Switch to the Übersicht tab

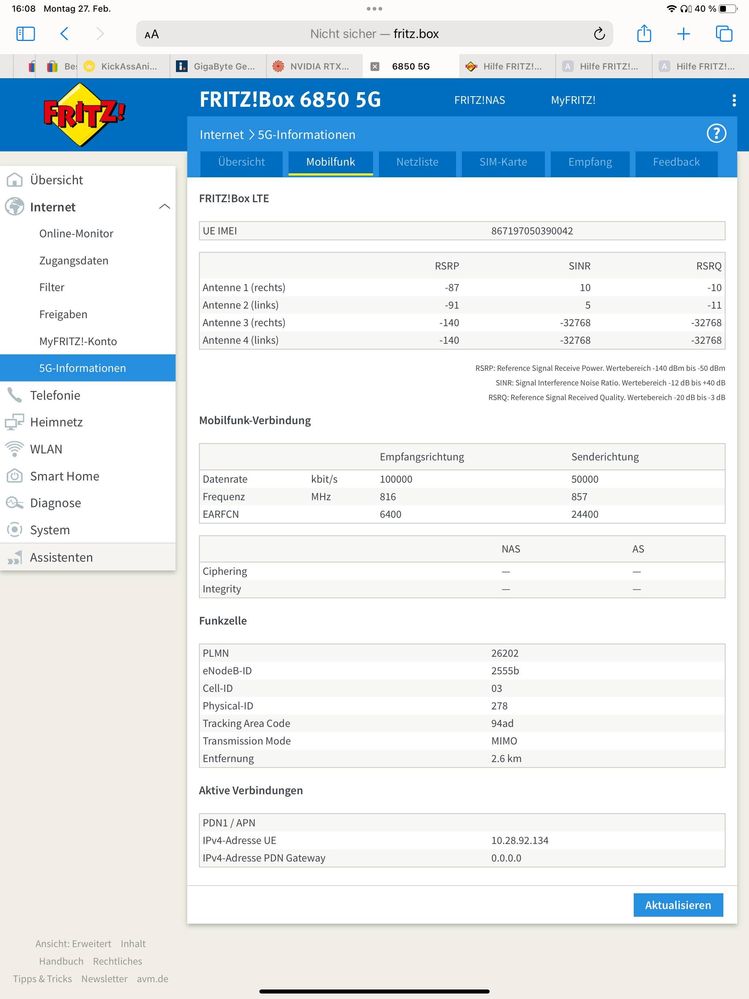[241, 162]
